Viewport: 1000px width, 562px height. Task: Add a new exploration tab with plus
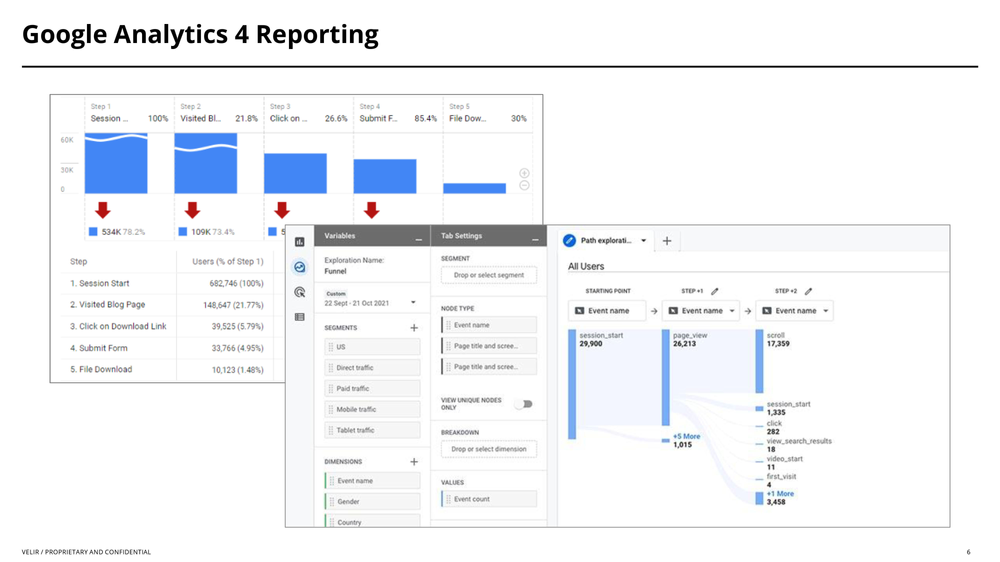coord(667,240)
